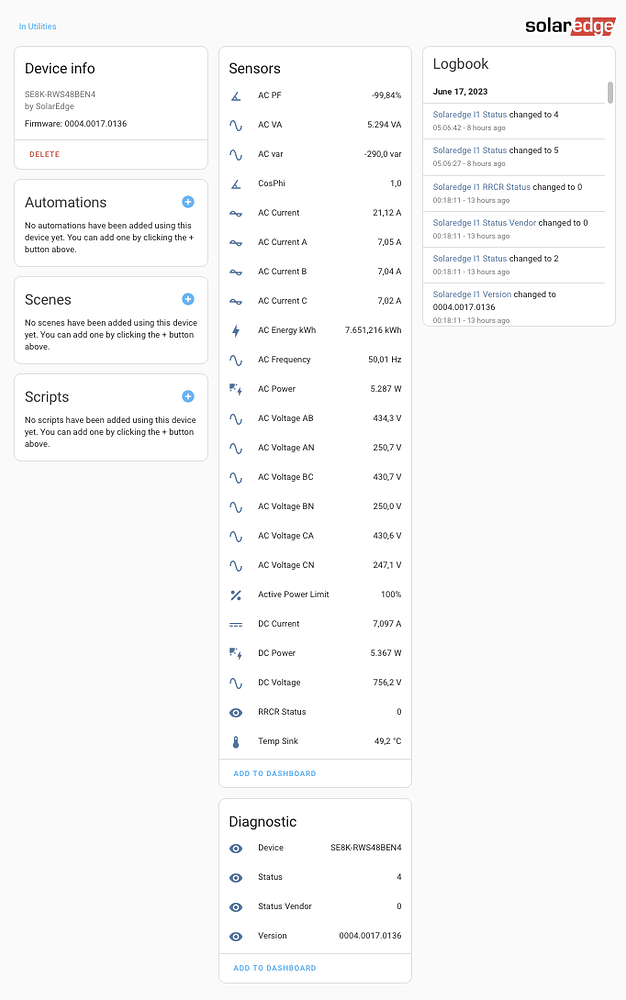626x1000 pixels.
Task: Navigate back using the In Utilities breadcrumb
Action: 37,26
